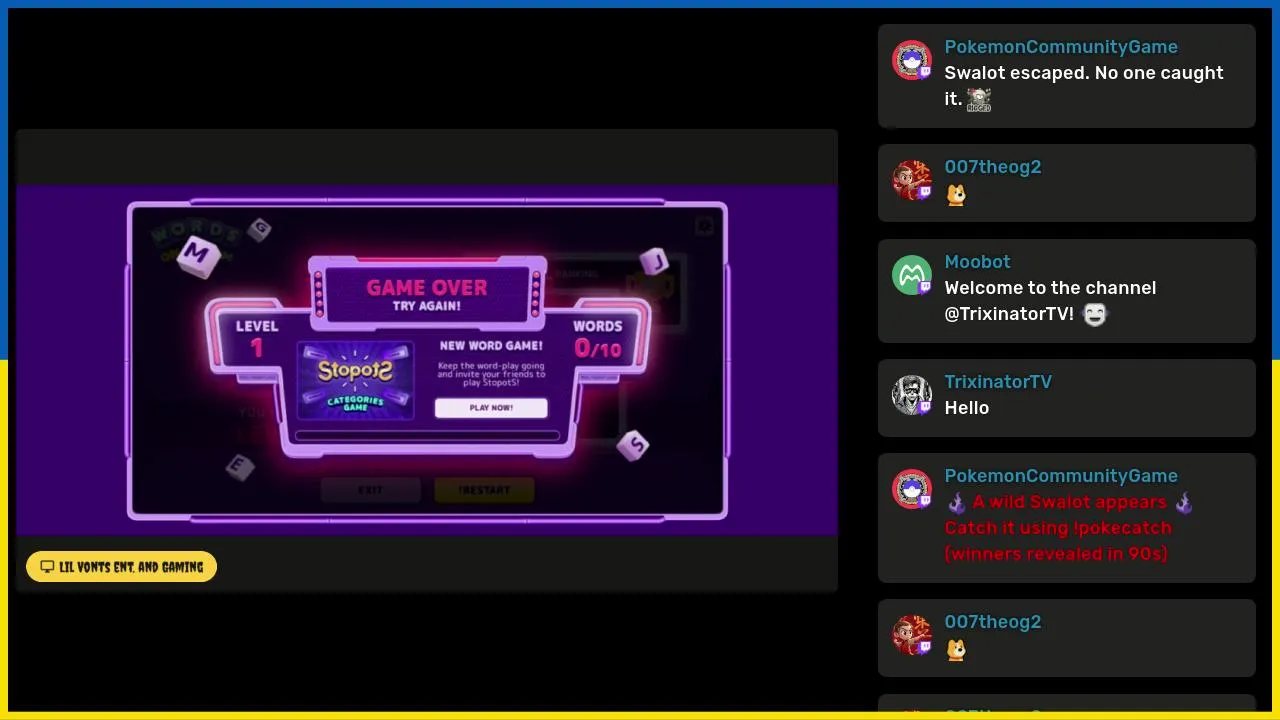Click the Twitch badge on Moobot's avatar
This screenshot has width=1280, height=720.
click(925, 287)
